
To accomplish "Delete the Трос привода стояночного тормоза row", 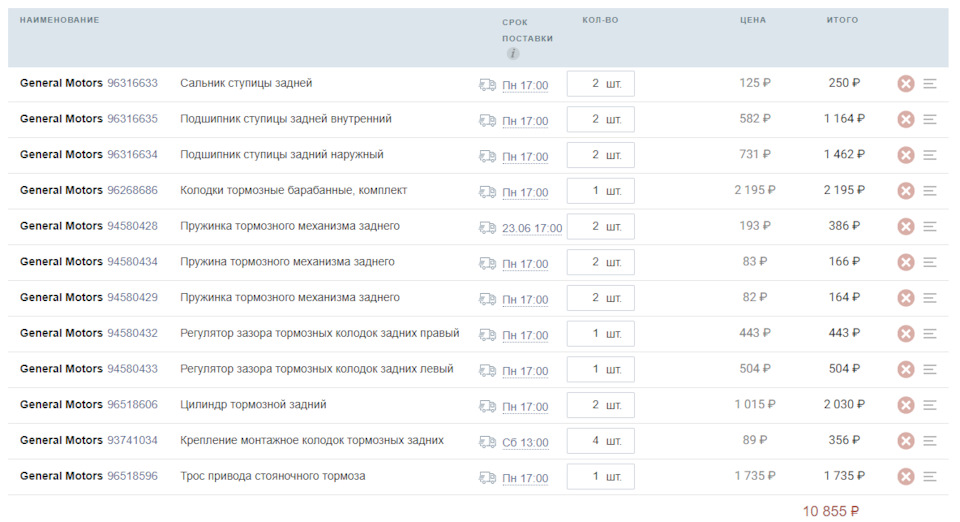I will pos(906,477).
